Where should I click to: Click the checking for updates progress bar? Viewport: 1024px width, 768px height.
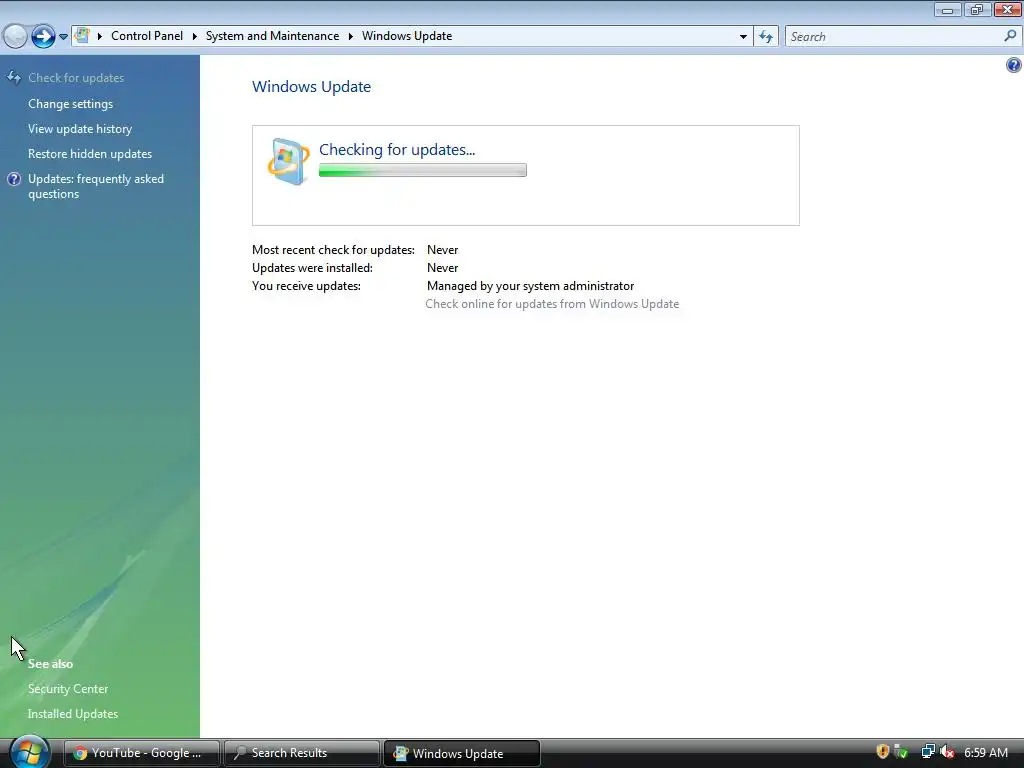point(423,170)
